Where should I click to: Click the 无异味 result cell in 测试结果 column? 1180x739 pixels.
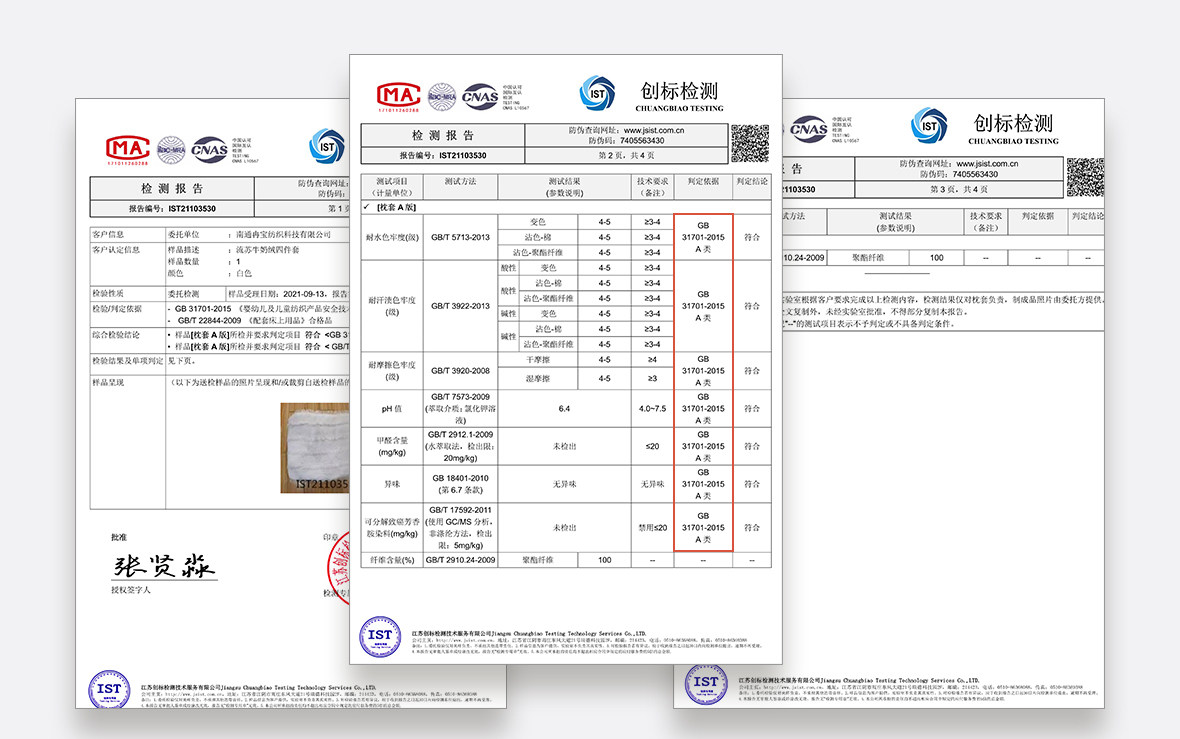click(564, 484)
